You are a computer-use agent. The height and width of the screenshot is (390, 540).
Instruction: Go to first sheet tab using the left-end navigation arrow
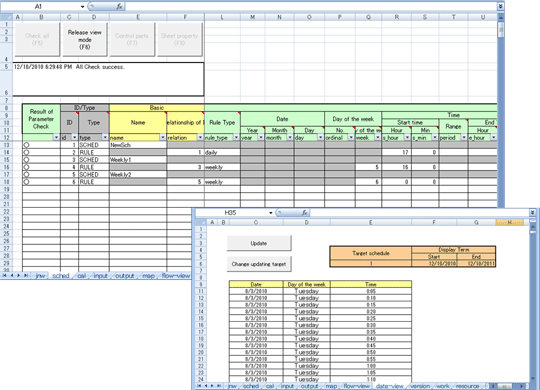(x=4, y=275)
